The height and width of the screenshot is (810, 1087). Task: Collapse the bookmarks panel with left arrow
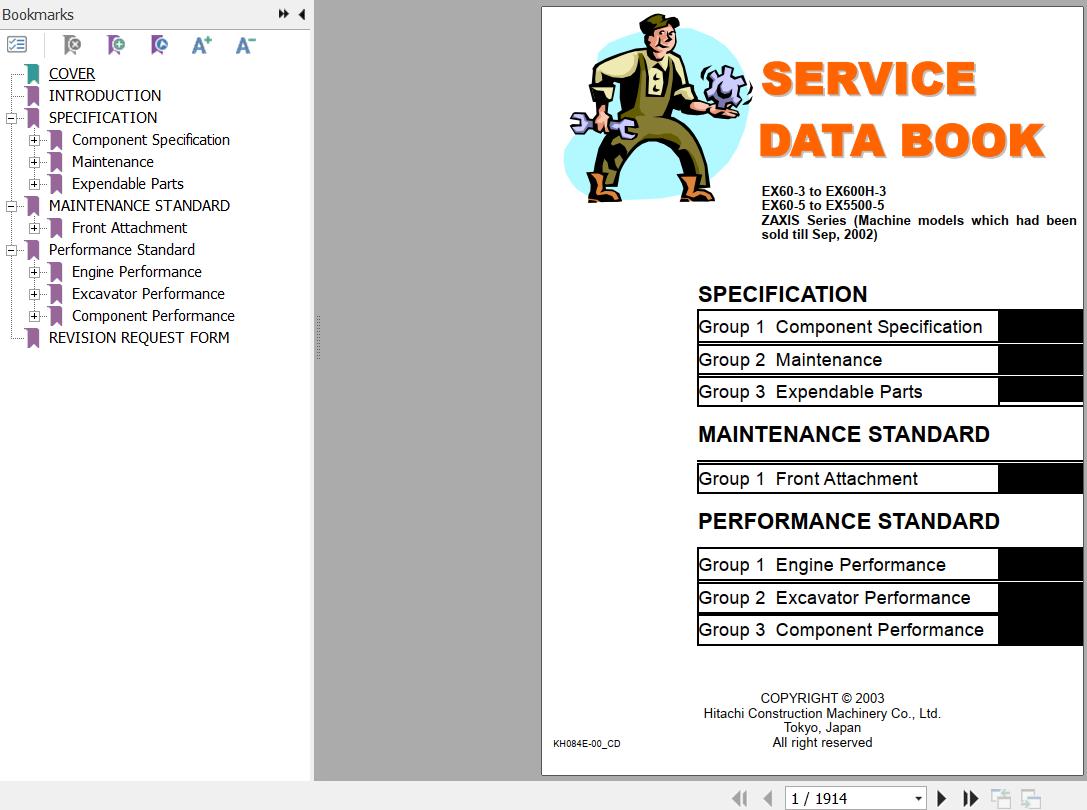(x=302, y=14)
